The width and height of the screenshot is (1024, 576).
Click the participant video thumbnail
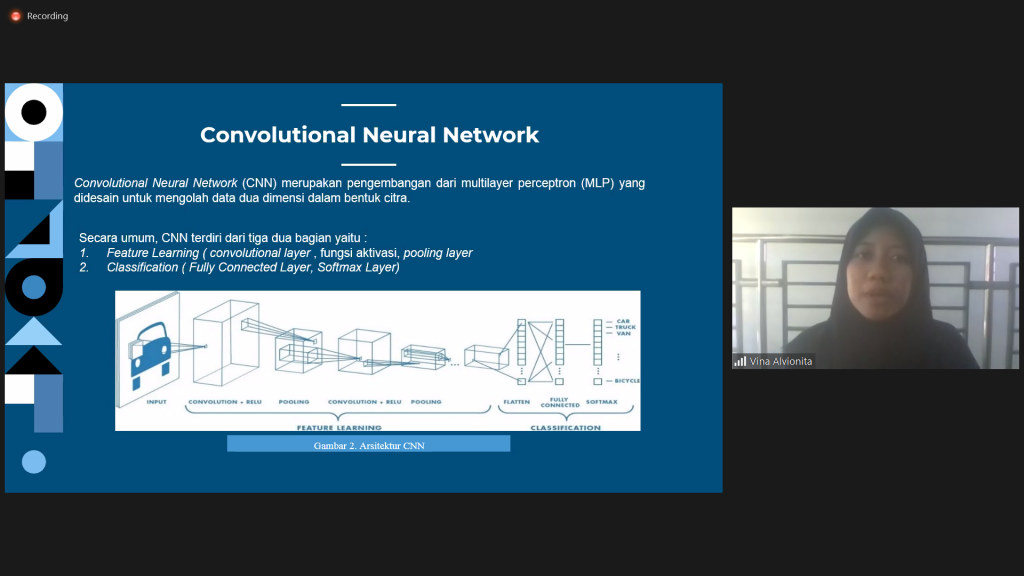[x=875, y=288]
